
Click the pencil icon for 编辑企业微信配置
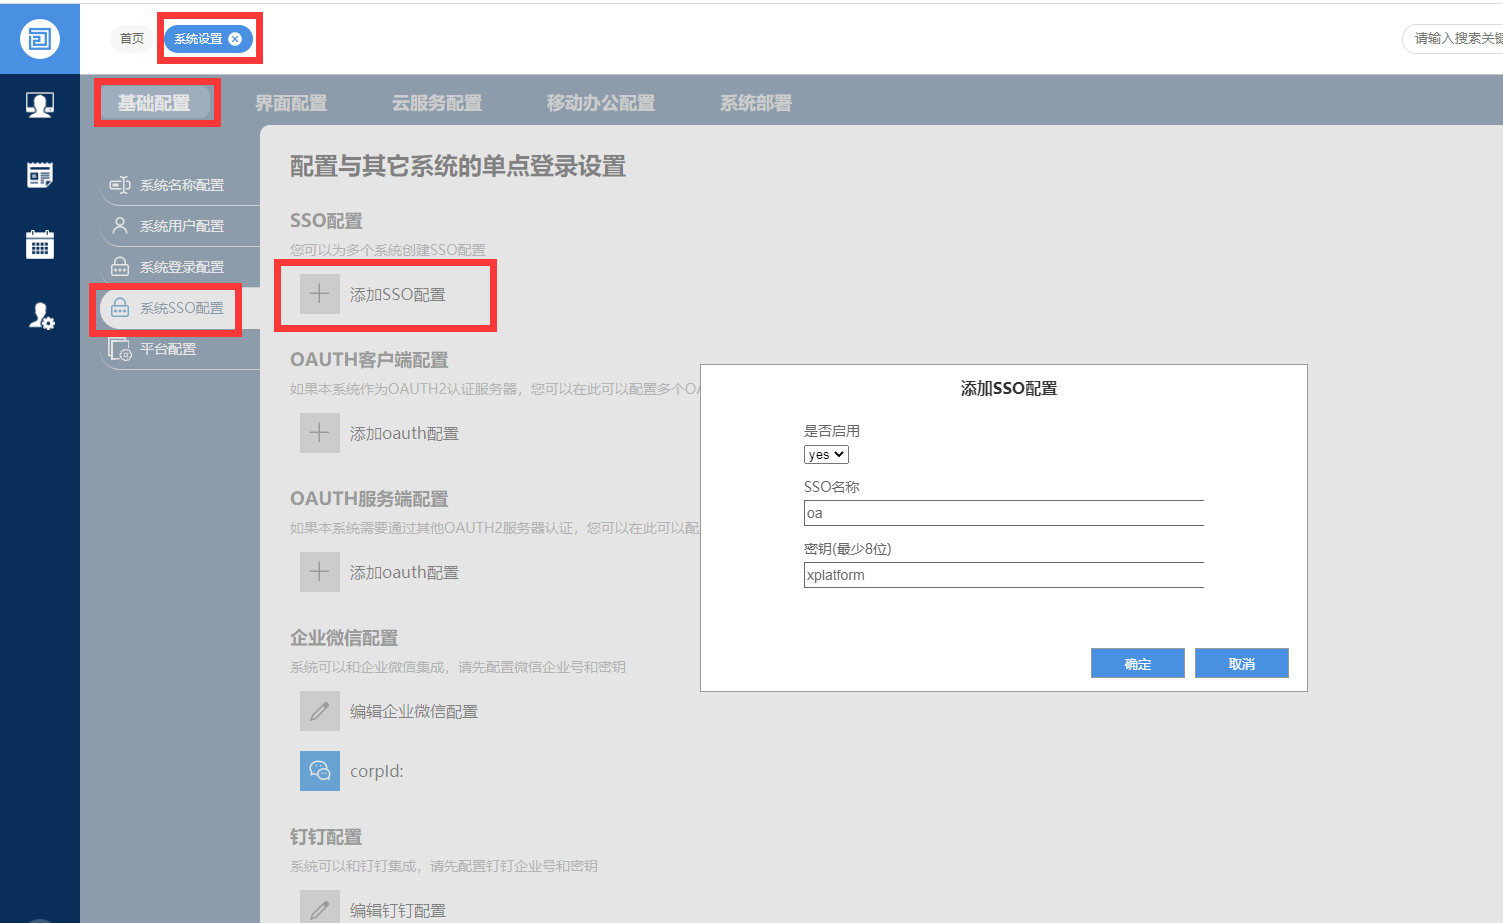[320, 711]
